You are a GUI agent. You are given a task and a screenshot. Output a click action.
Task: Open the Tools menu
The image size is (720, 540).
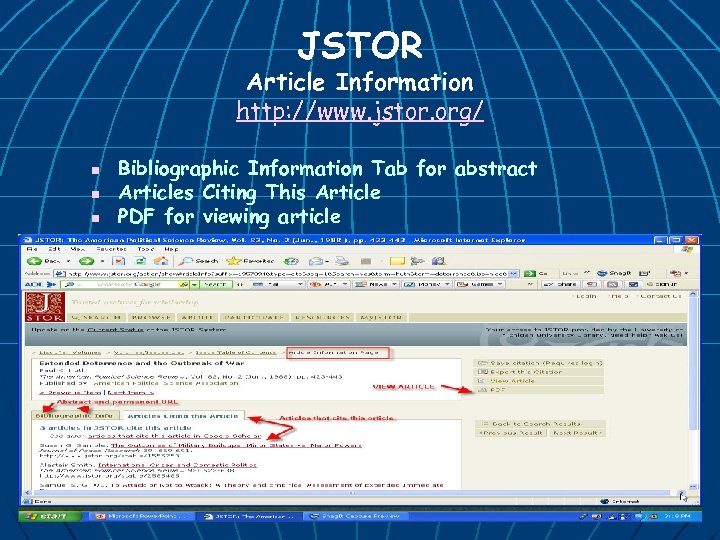click(x=146, y=249)
